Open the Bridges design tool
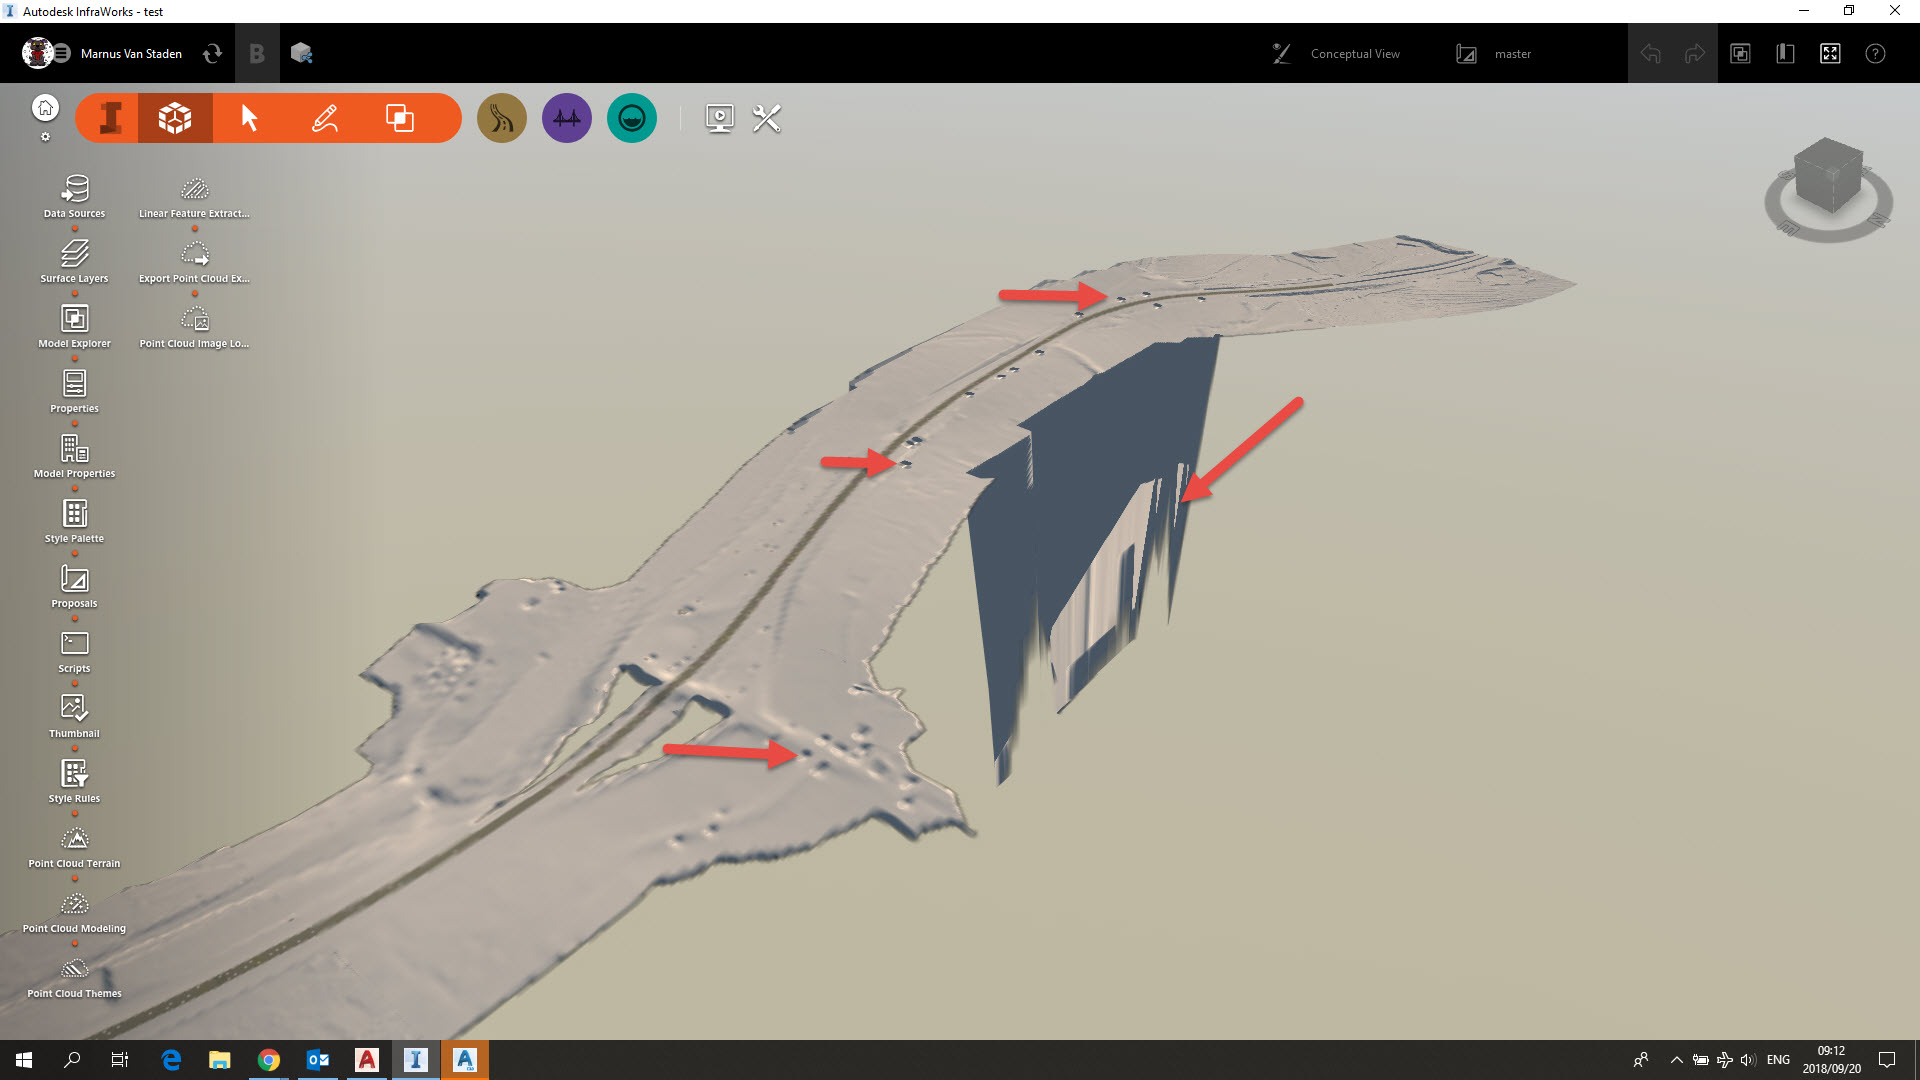The height and width of the screenshot is (1080, 1920). coord(566,117)
